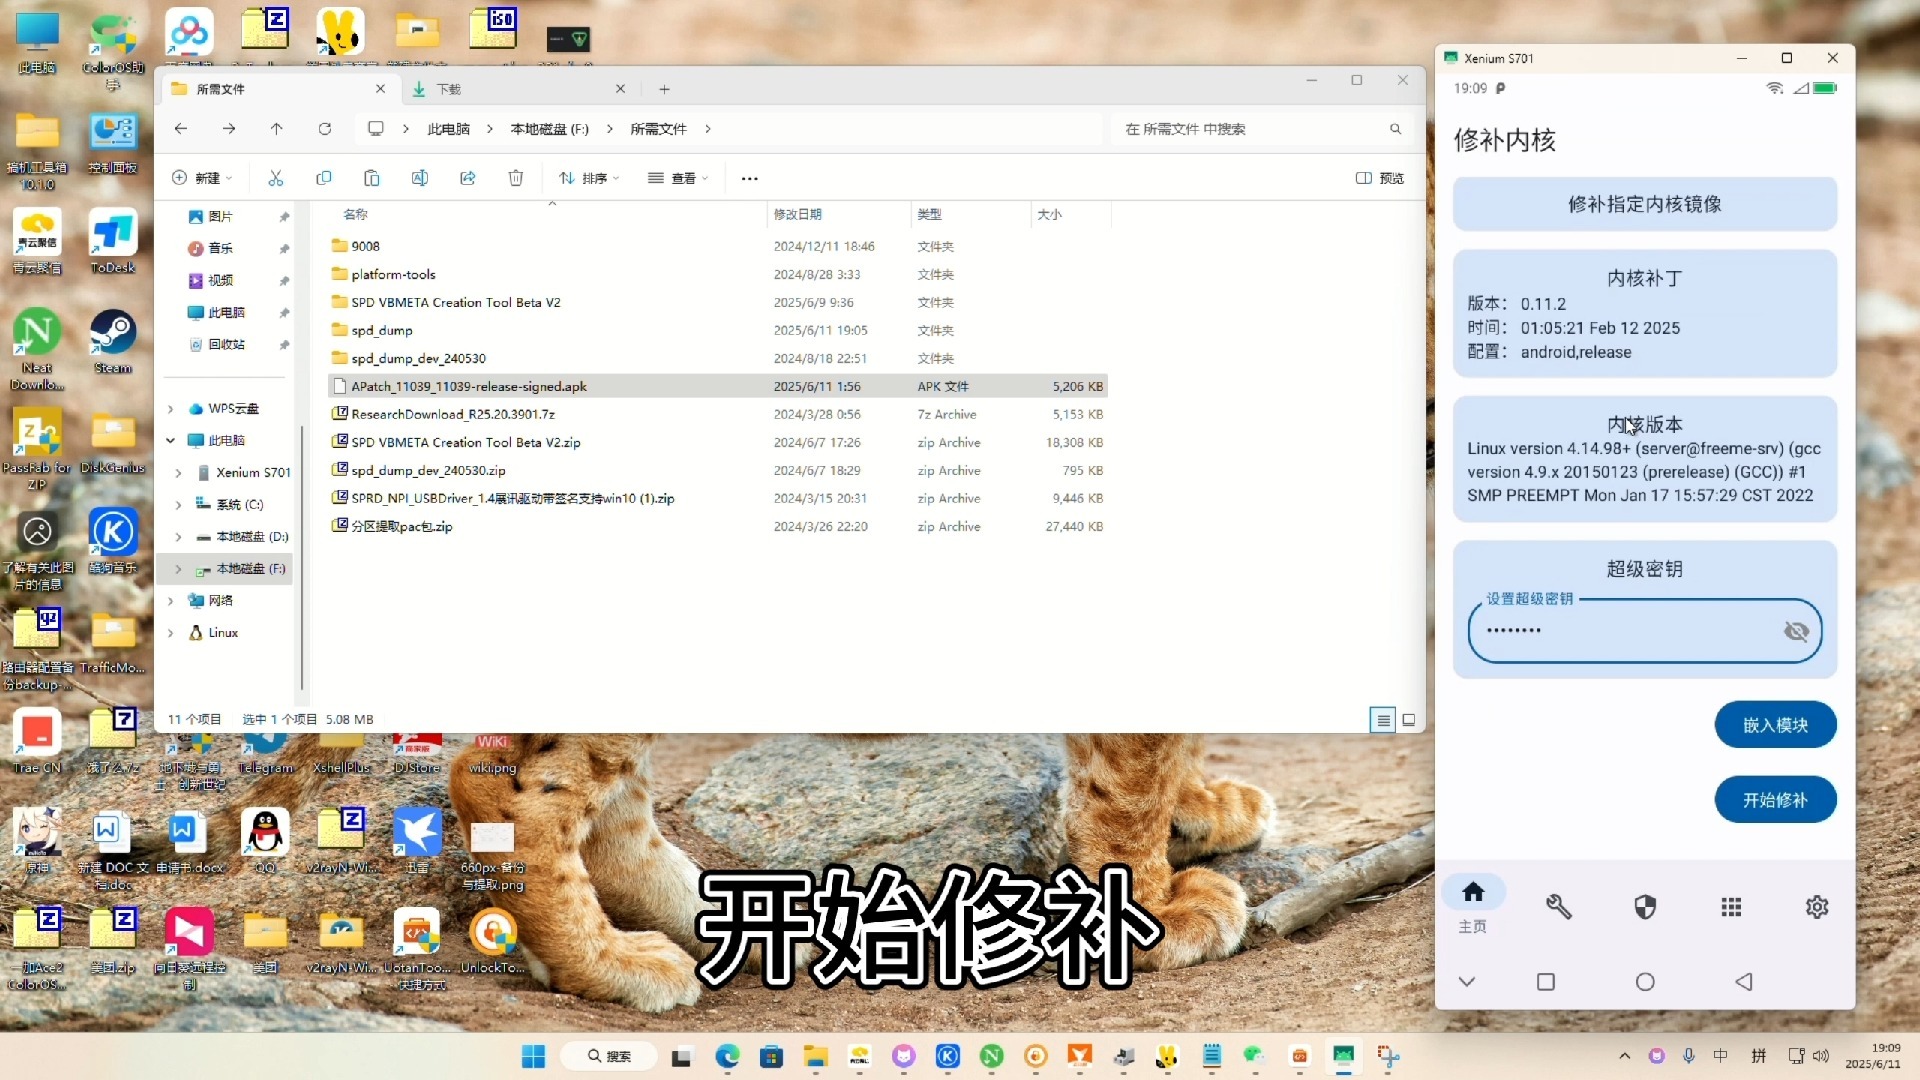Open Microsoft Edge from the taskbar
The height and width of the screenshot is (1080, 1920).
click(x=727, y=1056)
